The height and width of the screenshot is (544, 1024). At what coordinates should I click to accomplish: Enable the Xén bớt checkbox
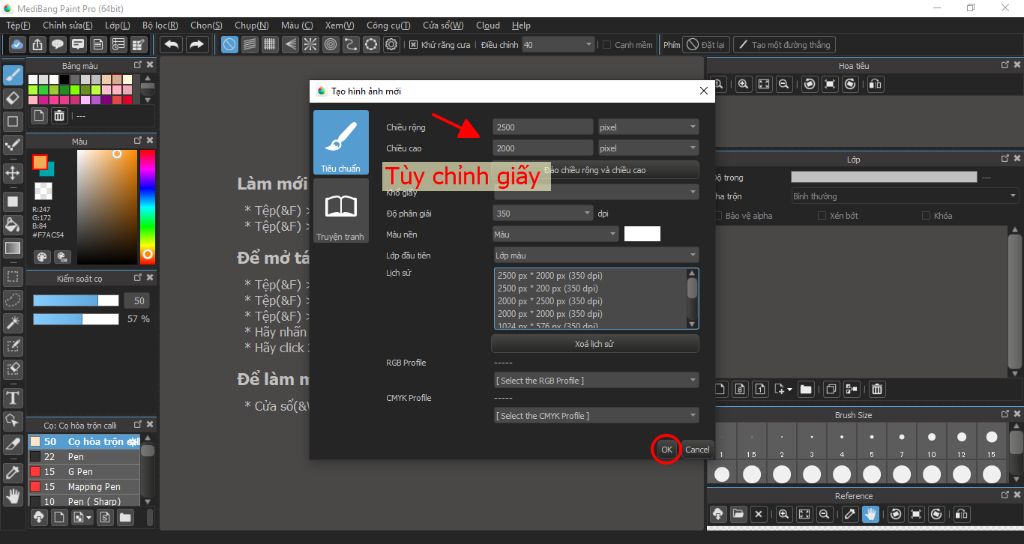tap(822, 216)
